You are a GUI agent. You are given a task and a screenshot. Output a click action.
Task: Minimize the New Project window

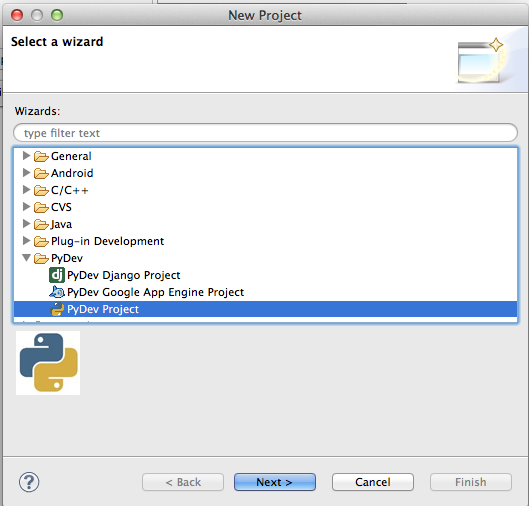(x=37, y=15)
